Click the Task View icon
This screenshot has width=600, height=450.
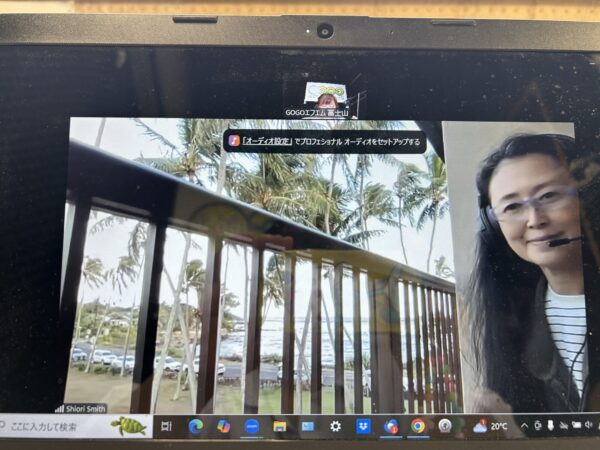[166, 426]
